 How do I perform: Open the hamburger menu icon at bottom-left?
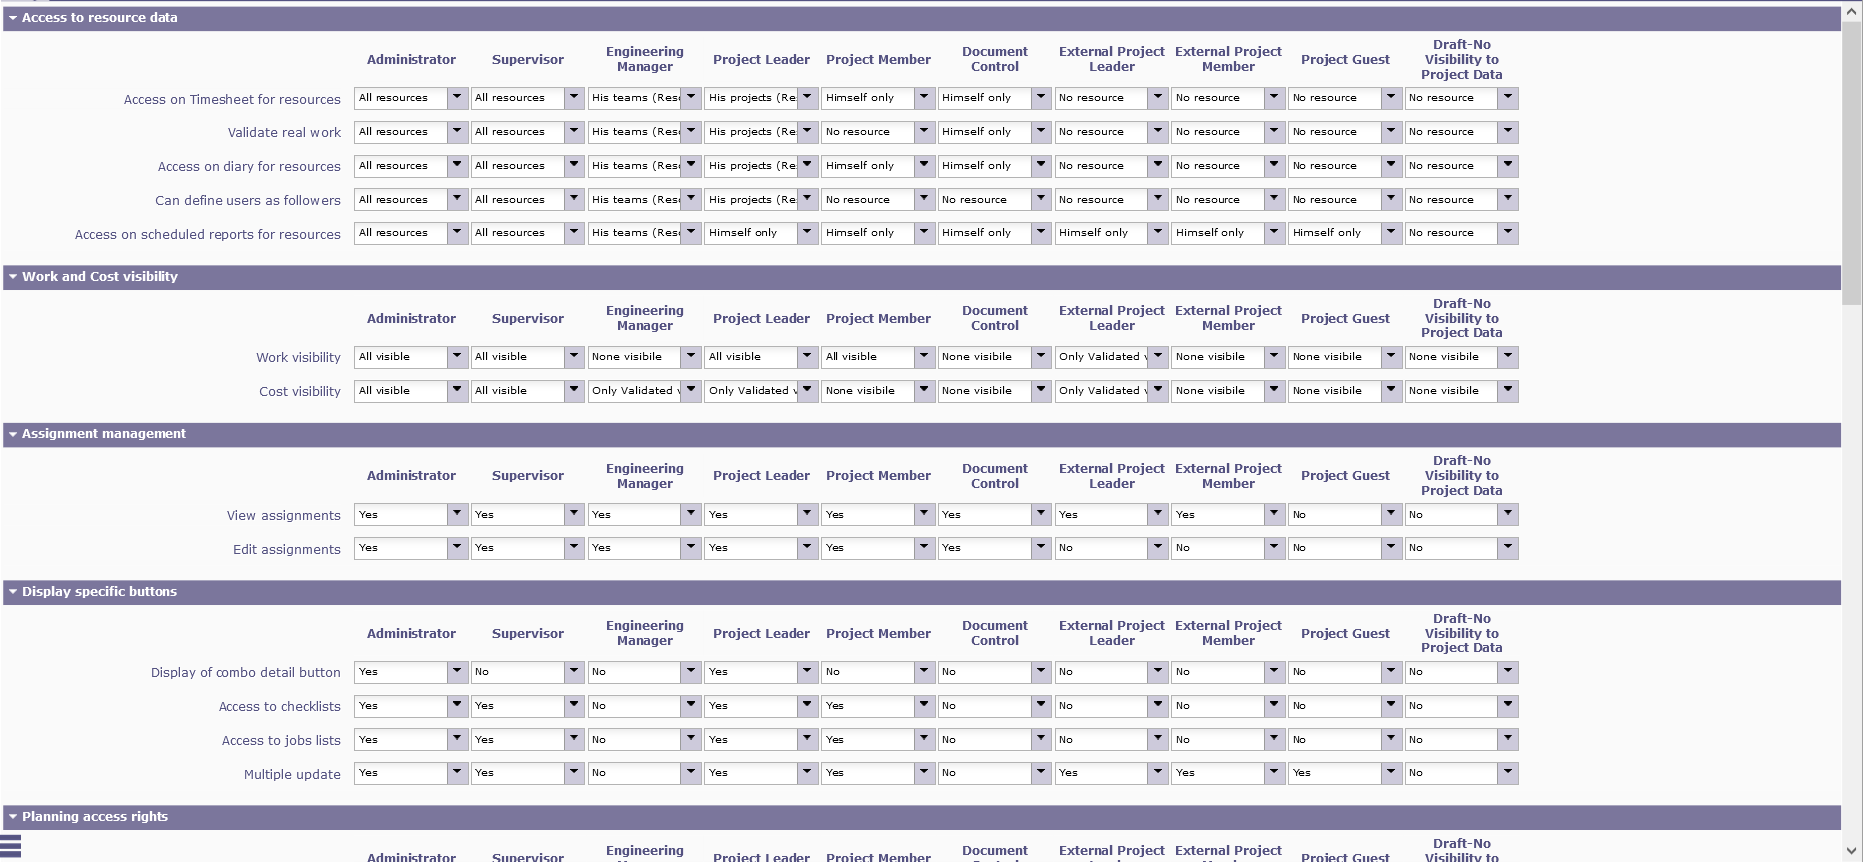click(11, 847)
